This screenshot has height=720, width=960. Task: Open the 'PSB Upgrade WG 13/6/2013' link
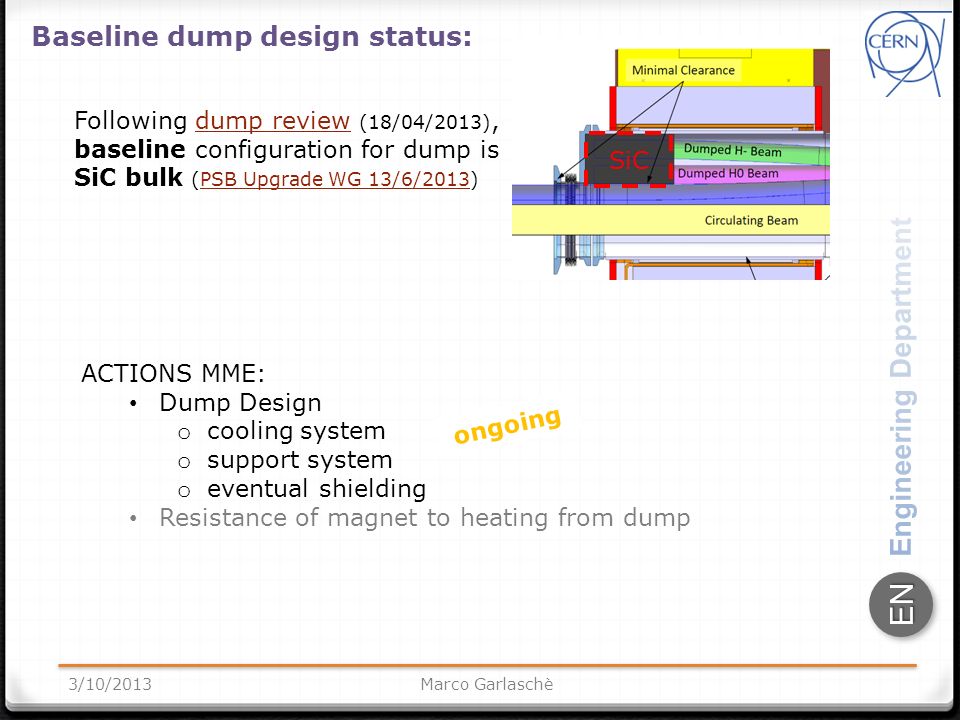pyautogui.click(x=335, y=179)
